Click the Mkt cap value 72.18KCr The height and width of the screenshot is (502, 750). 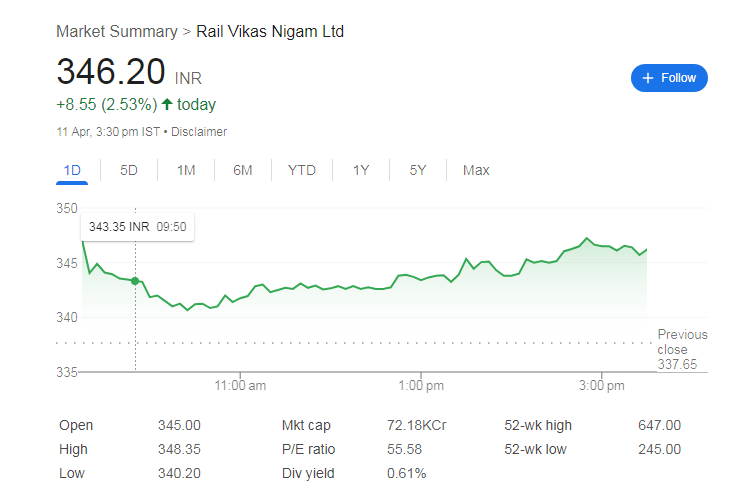coord(416,425)
